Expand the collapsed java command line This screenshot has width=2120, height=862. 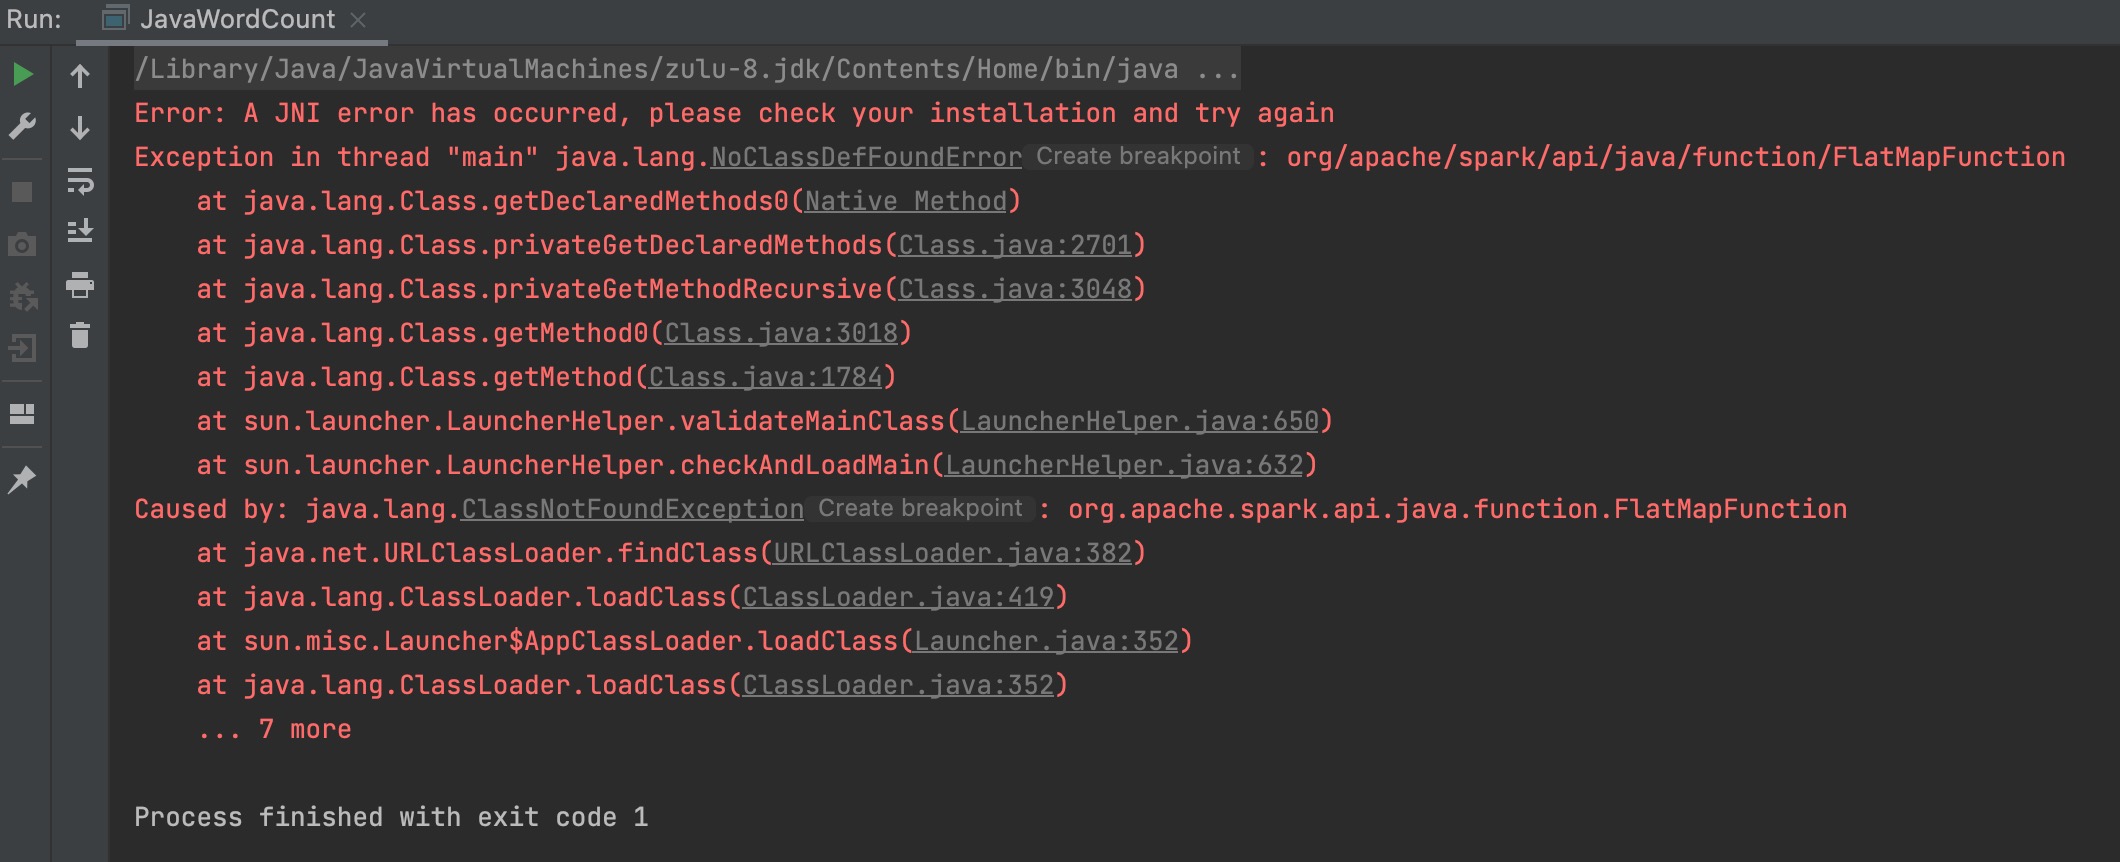click(687, 69)
